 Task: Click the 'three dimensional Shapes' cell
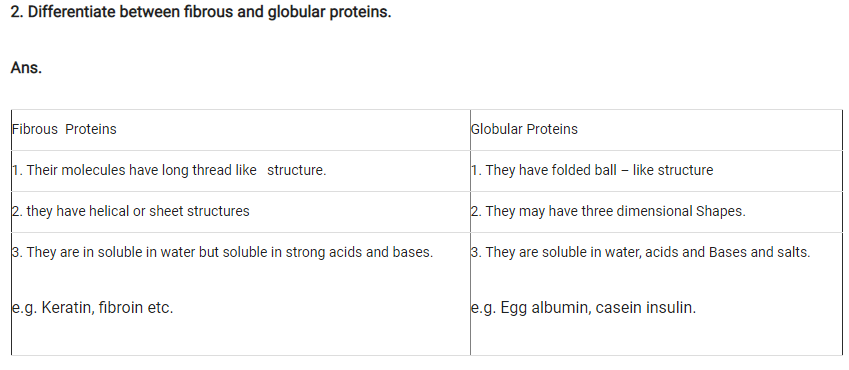point(656,211)
